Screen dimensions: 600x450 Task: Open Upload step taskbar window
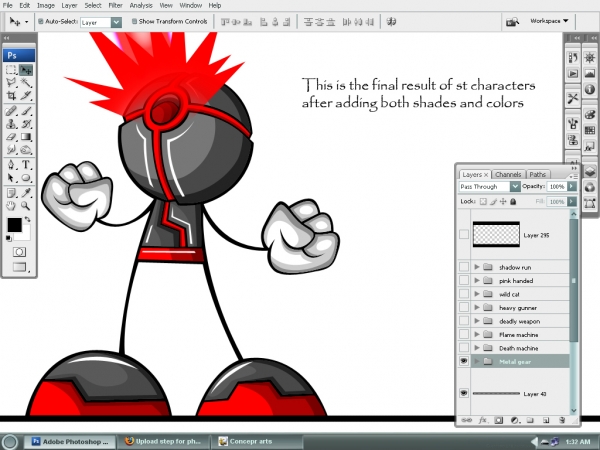point(163,442)
